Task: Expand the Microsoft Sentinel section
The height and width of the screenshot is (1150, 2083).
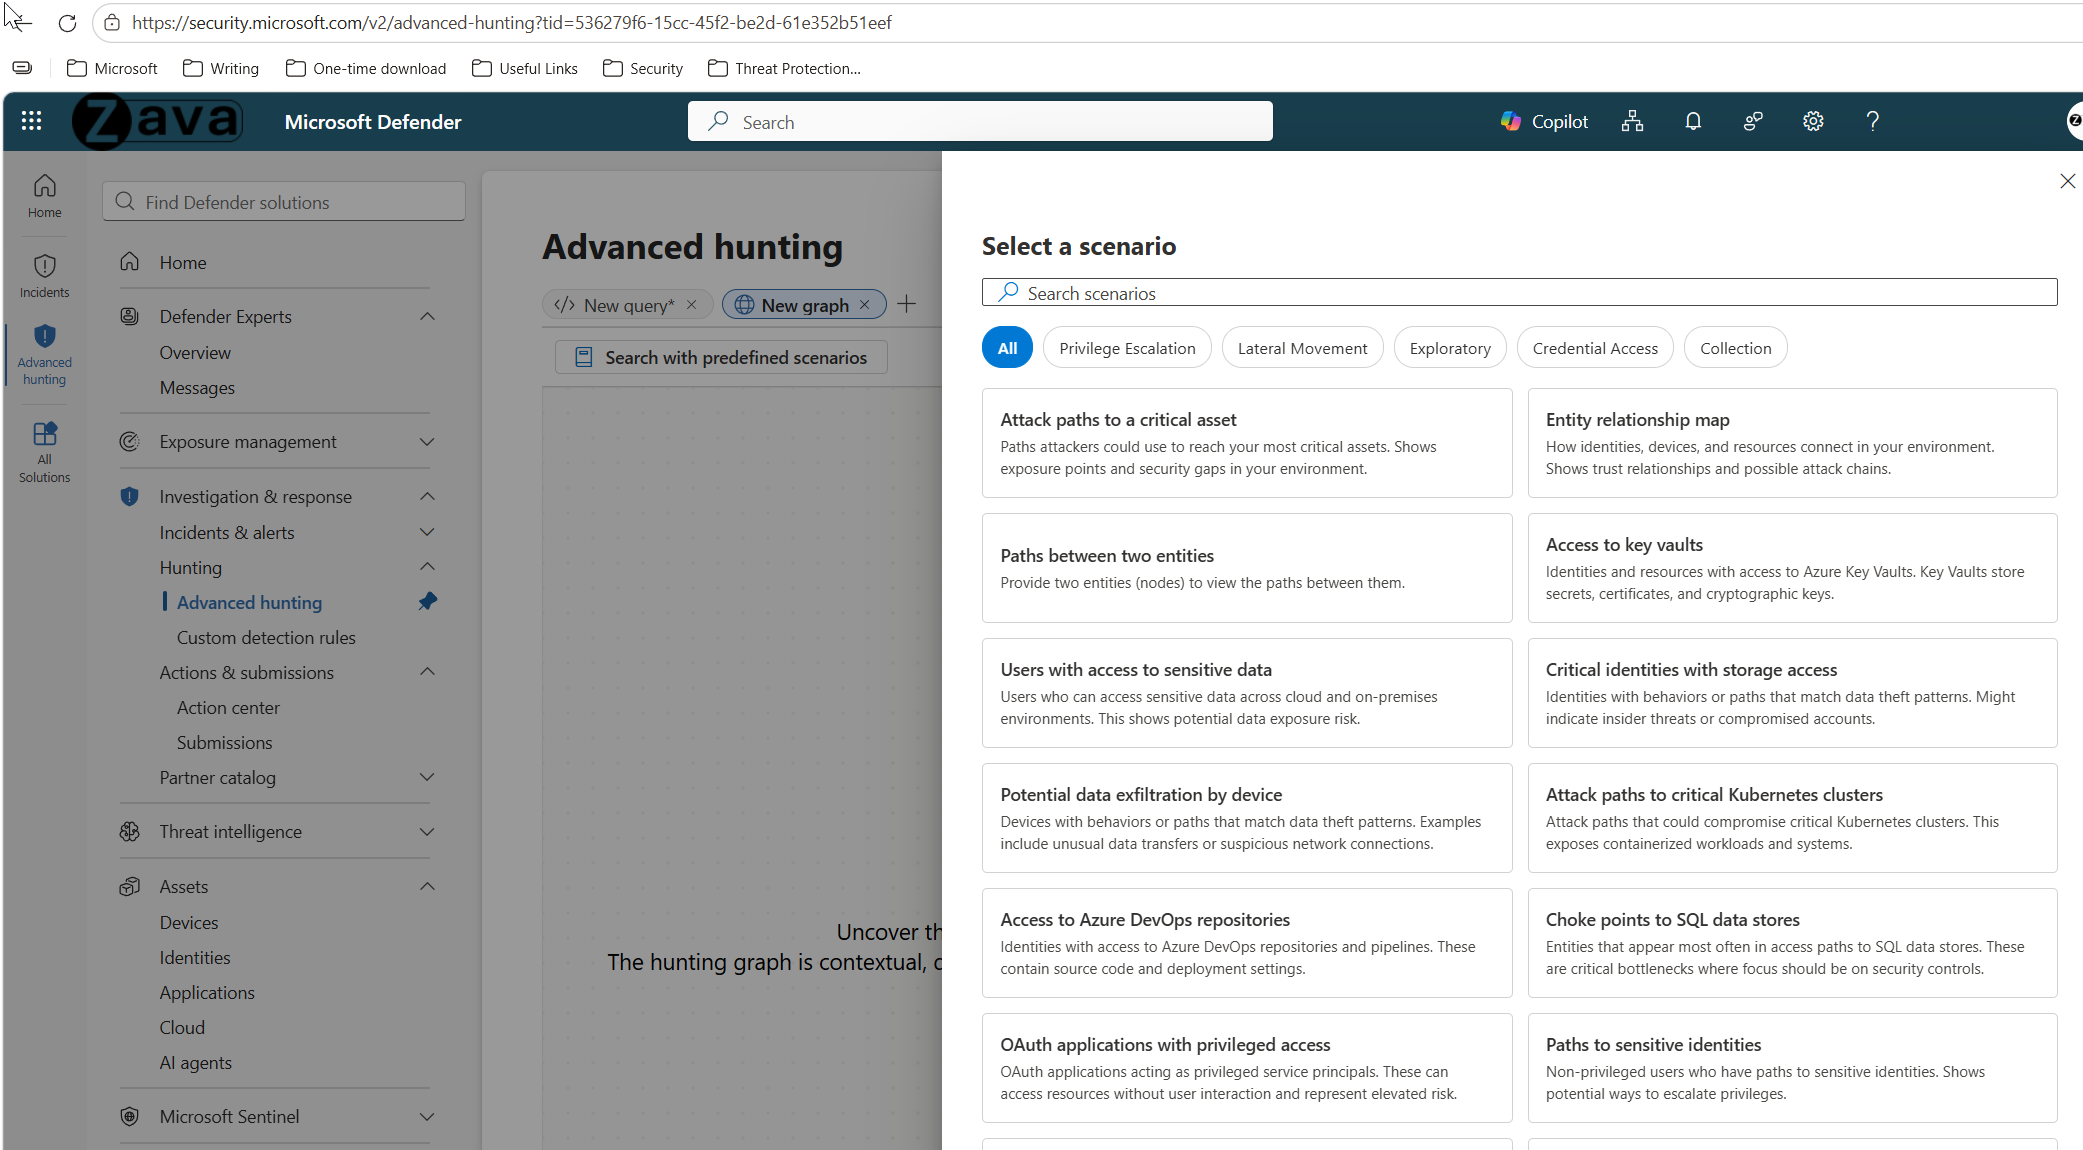Action: (x=427, y=1116)
